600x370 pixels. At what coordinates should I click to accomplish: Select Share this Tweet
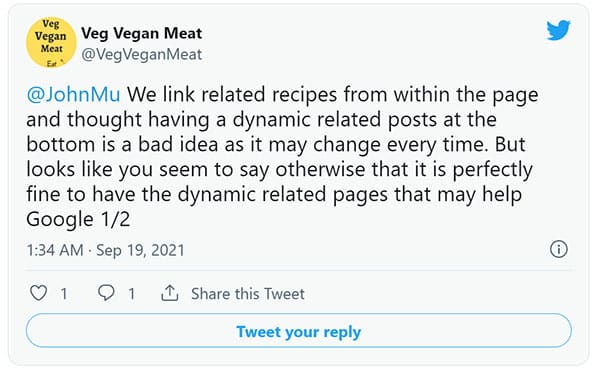pyautogui.click(x=248, y=294)
